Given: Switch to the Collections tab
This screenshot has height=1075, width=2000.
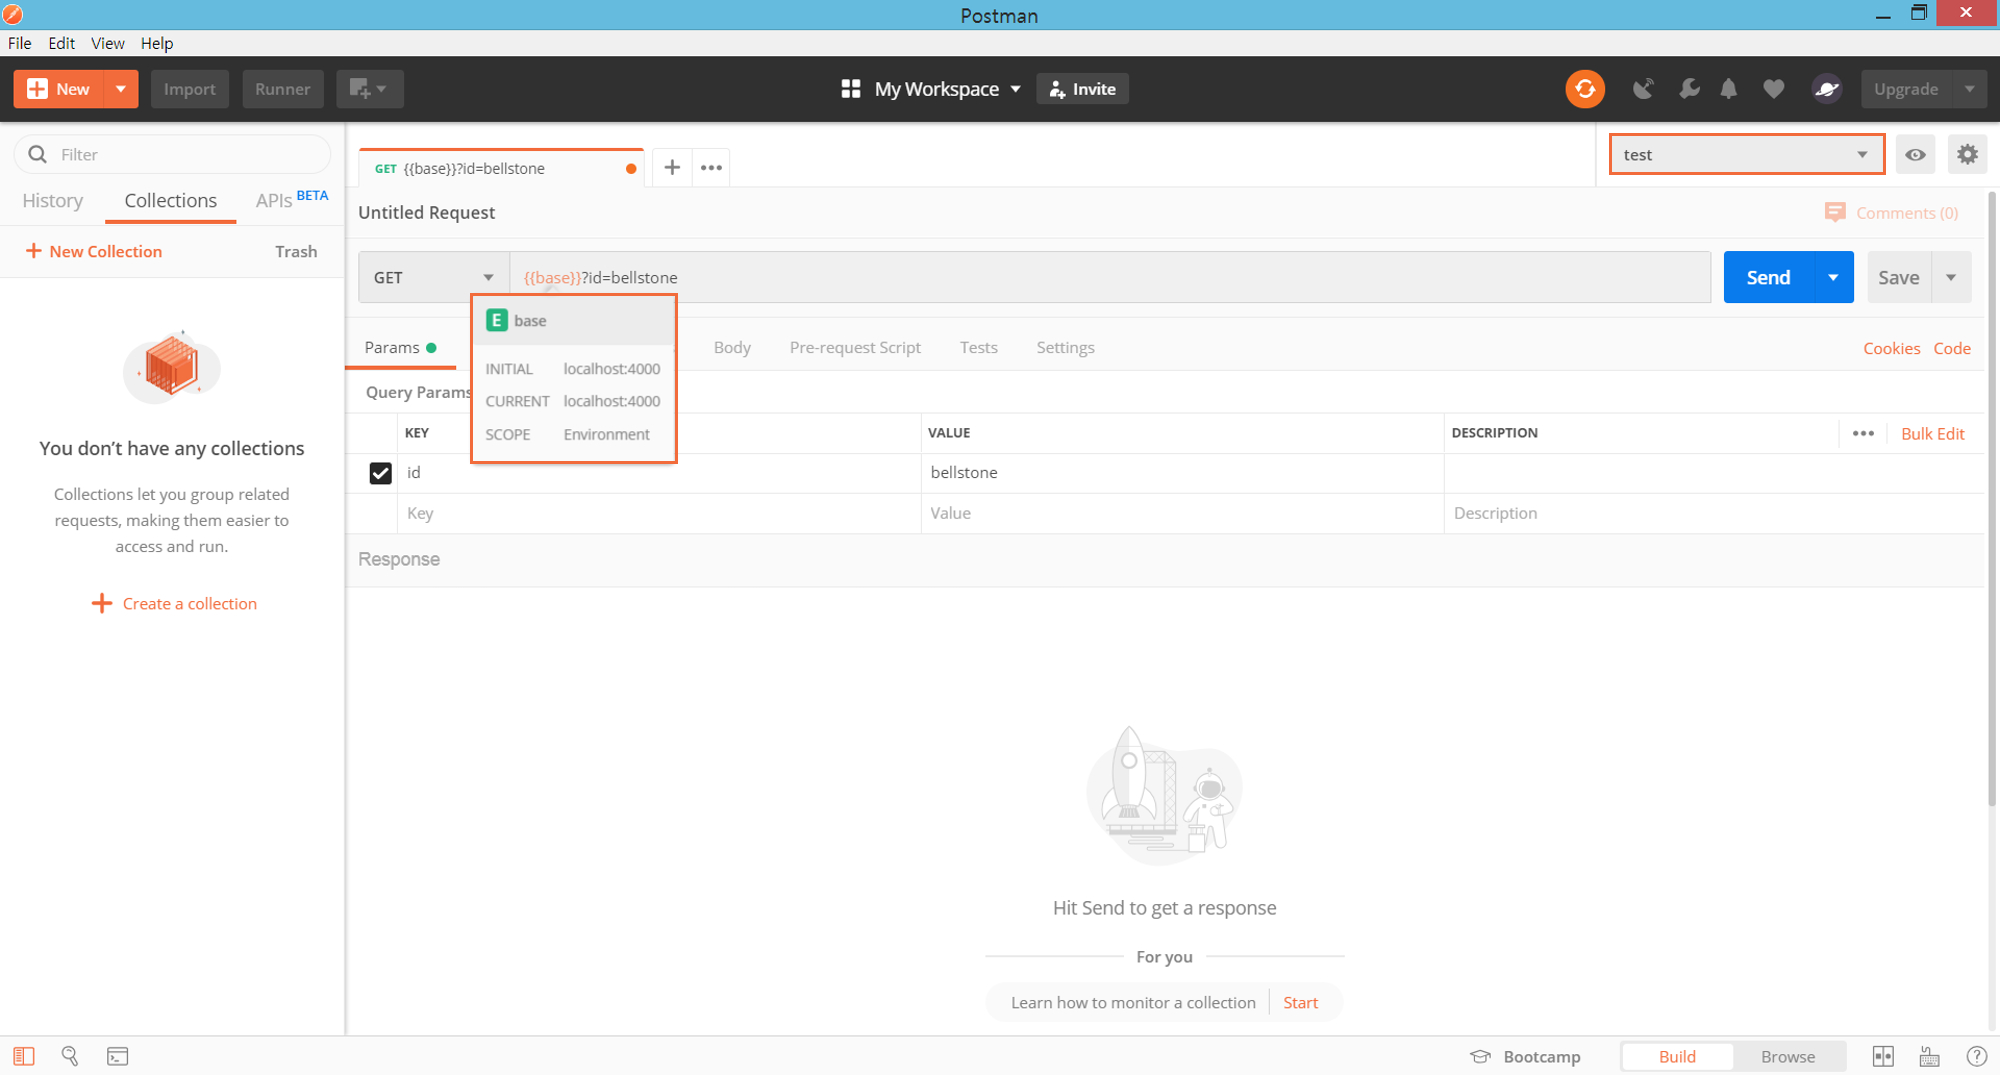Looking at the screenshot, I should (170, 200).
